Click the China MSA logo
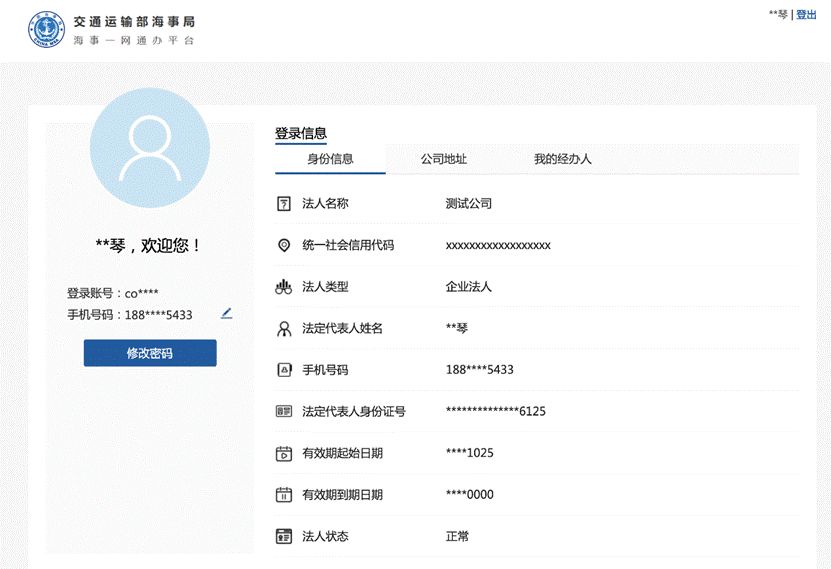 click(x=44, y=30)
